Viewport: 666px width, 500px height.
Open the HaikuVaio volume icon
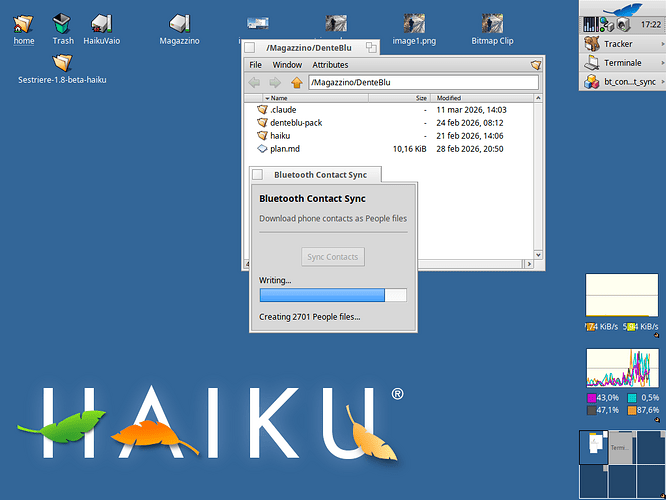pos(101,24)
